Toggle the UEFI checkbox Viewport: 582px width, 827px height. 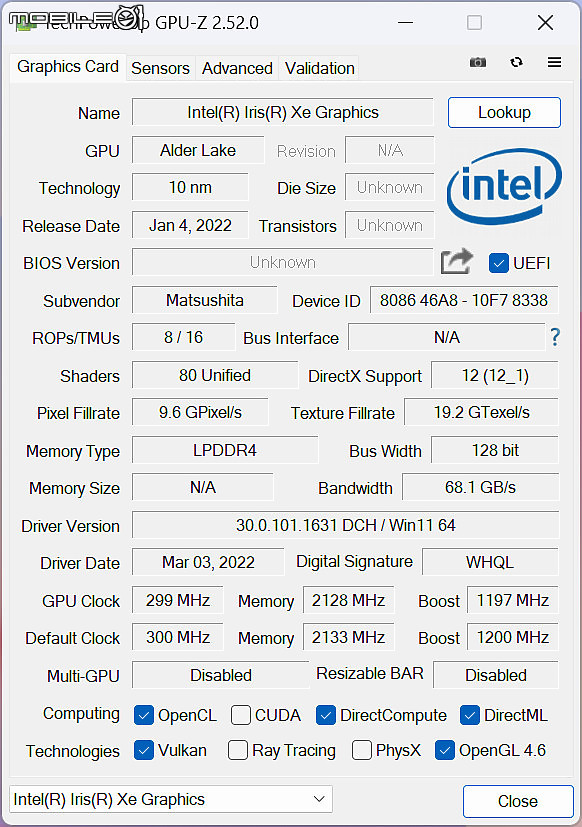(x=499, y=263)
